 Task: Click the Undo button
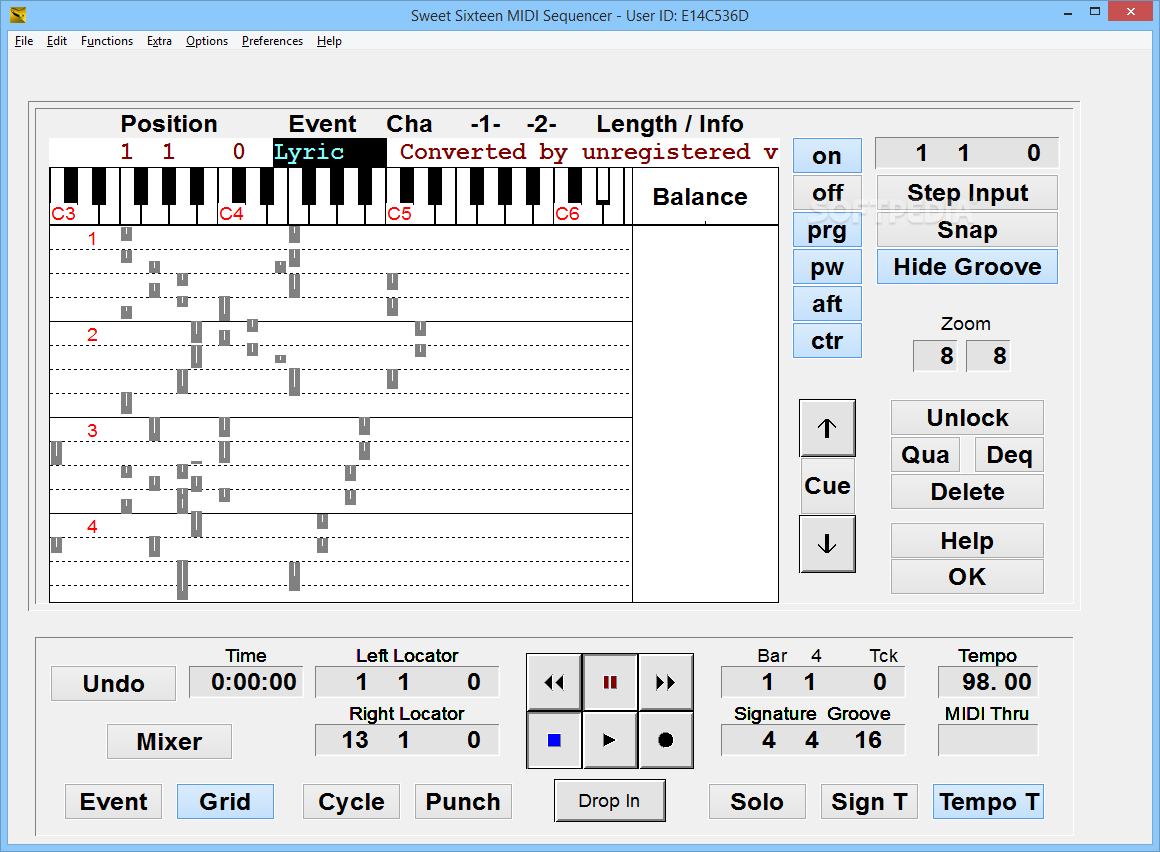(x=113, y=683)
